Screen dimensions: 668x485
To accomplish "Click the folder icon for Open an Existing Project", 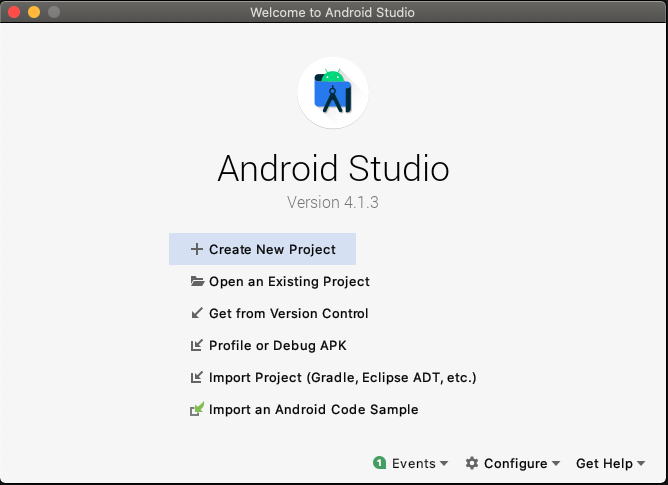I will point(197,281).
